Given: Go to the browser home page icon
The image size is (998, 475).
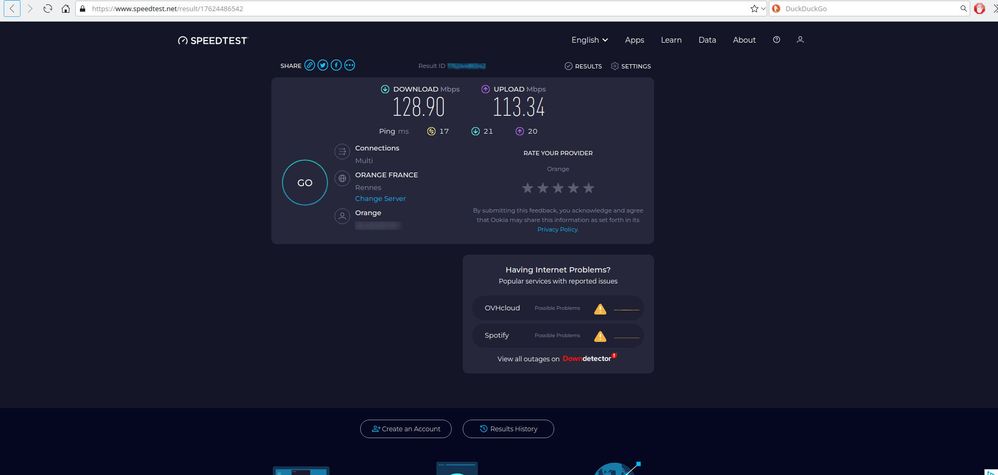Looking at the screenshot, I should click(x=66, y=9).
